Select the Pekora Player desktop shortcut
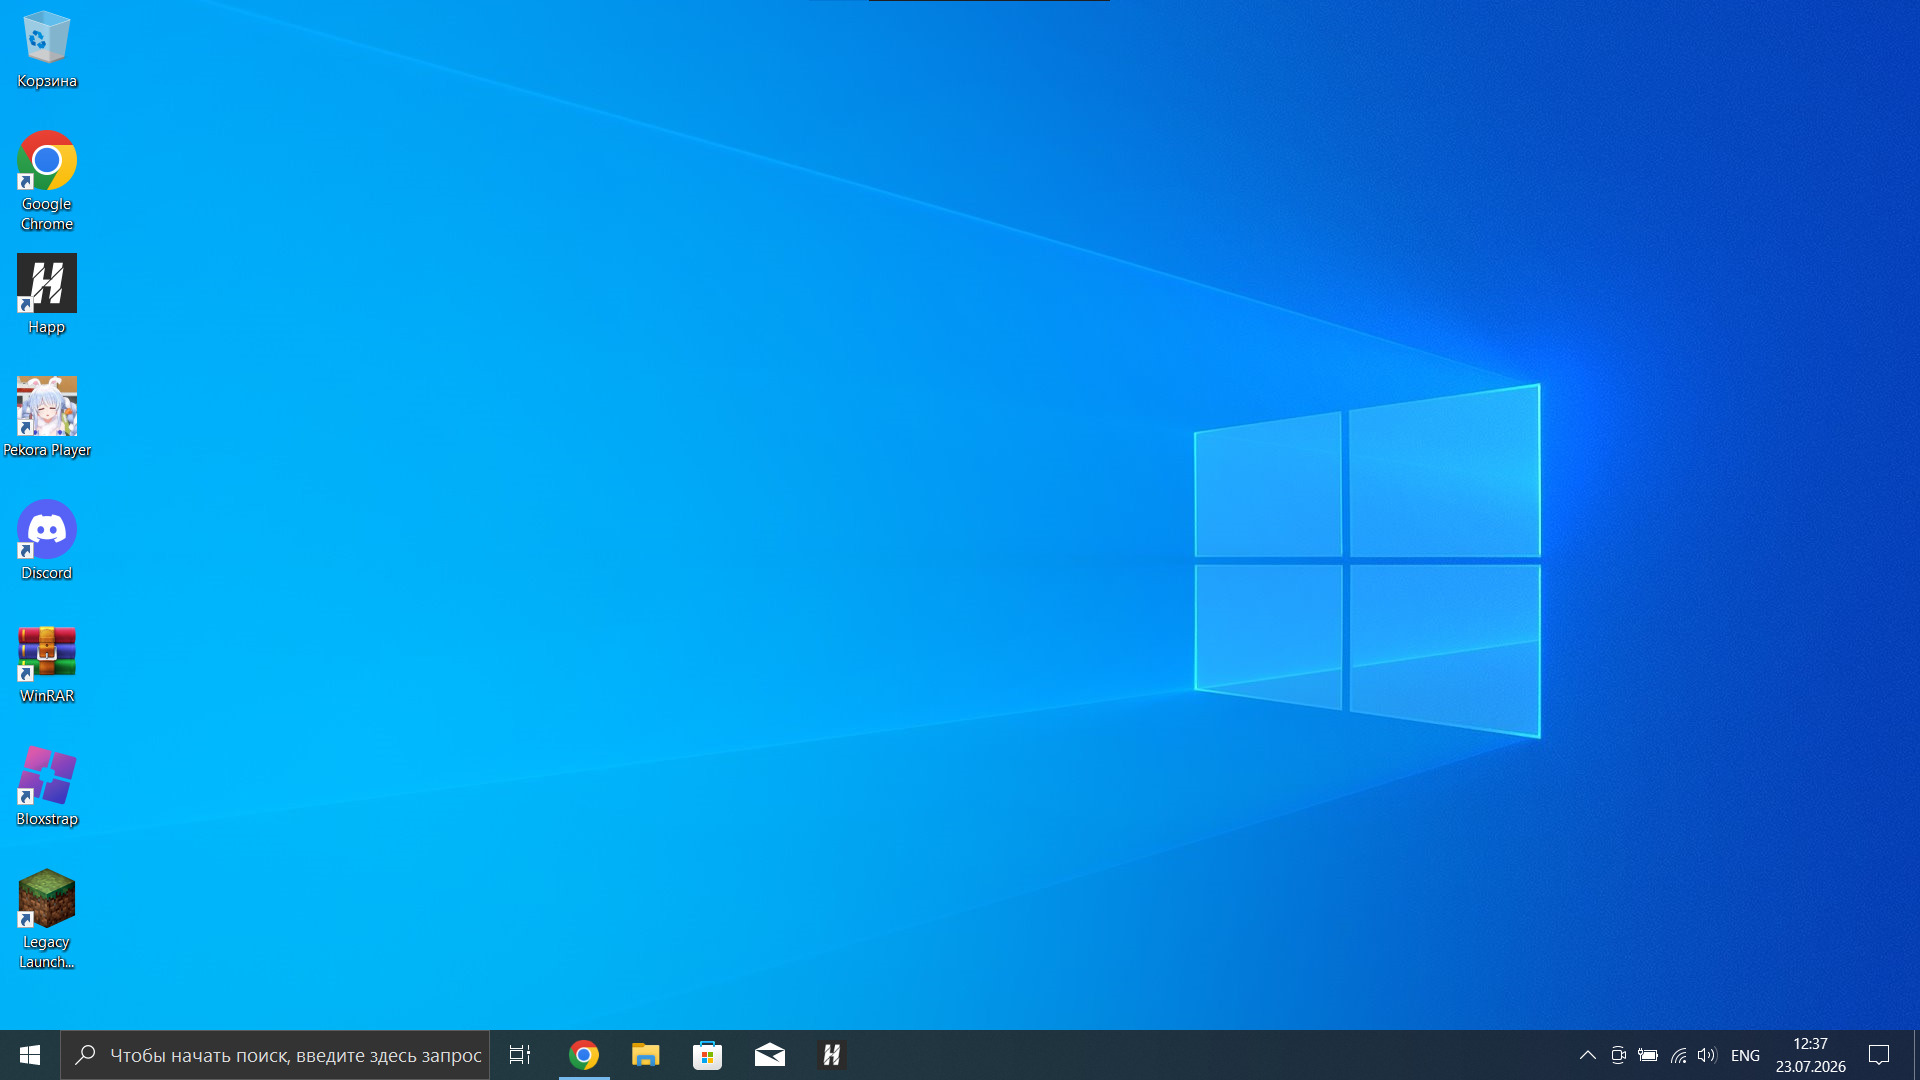Image resolution: width=1920 pixels, height=1080 pixels. coord(47,417)
